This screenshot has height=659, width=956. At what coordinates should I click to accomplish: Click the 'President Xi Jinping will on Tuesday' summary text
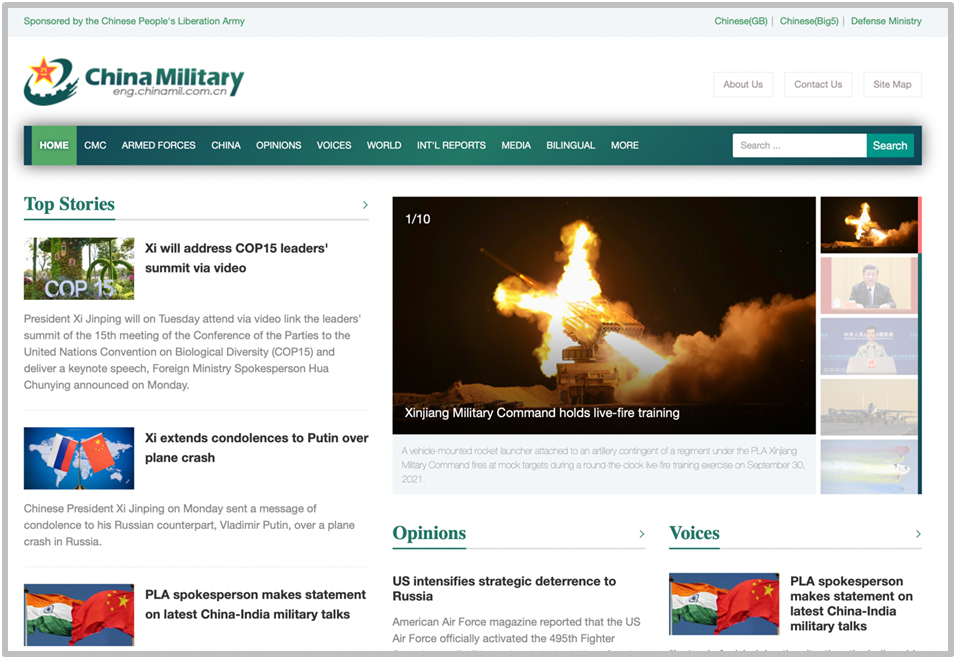click(x=192, y=352)
